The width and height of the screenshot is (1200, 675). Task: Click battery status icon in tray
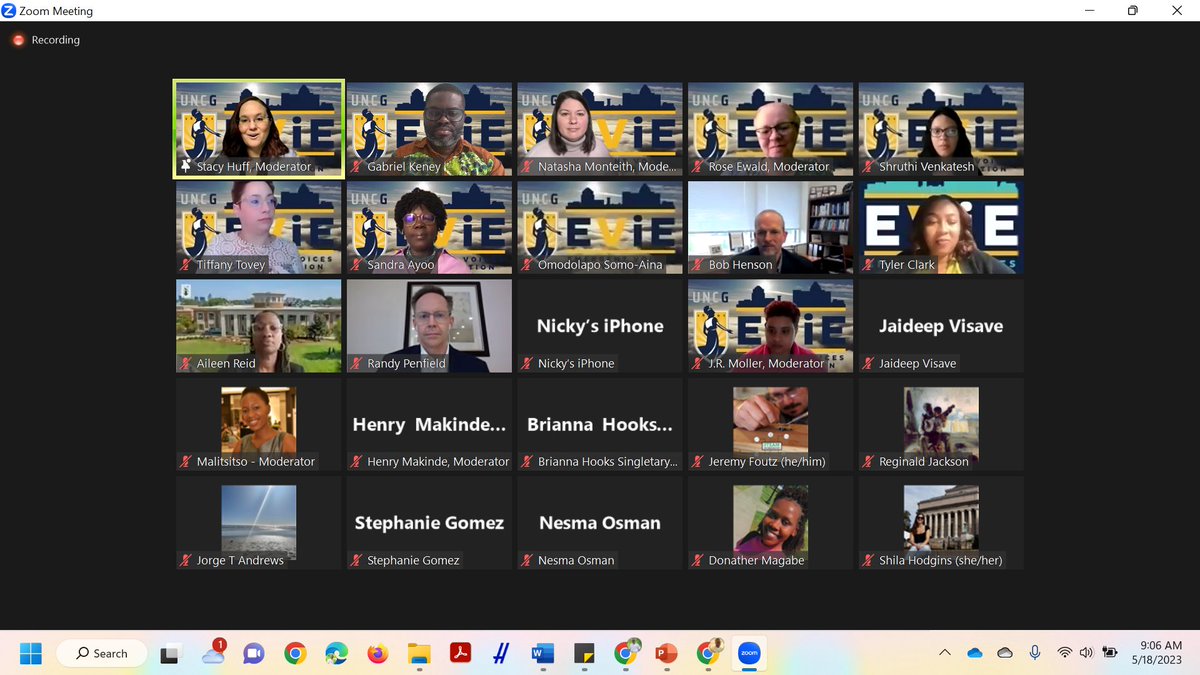click(1110, 653)
